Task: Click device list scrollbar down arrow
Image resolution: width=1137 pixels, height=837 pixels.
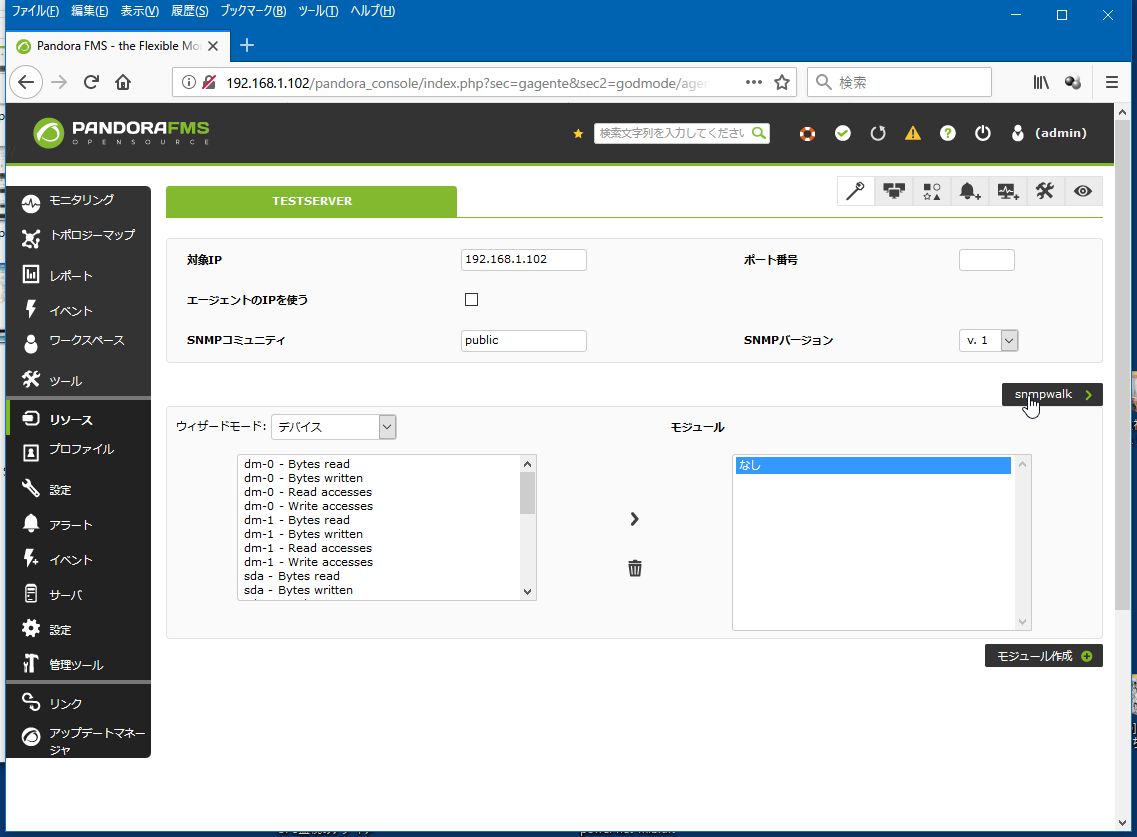Action: 528,592
